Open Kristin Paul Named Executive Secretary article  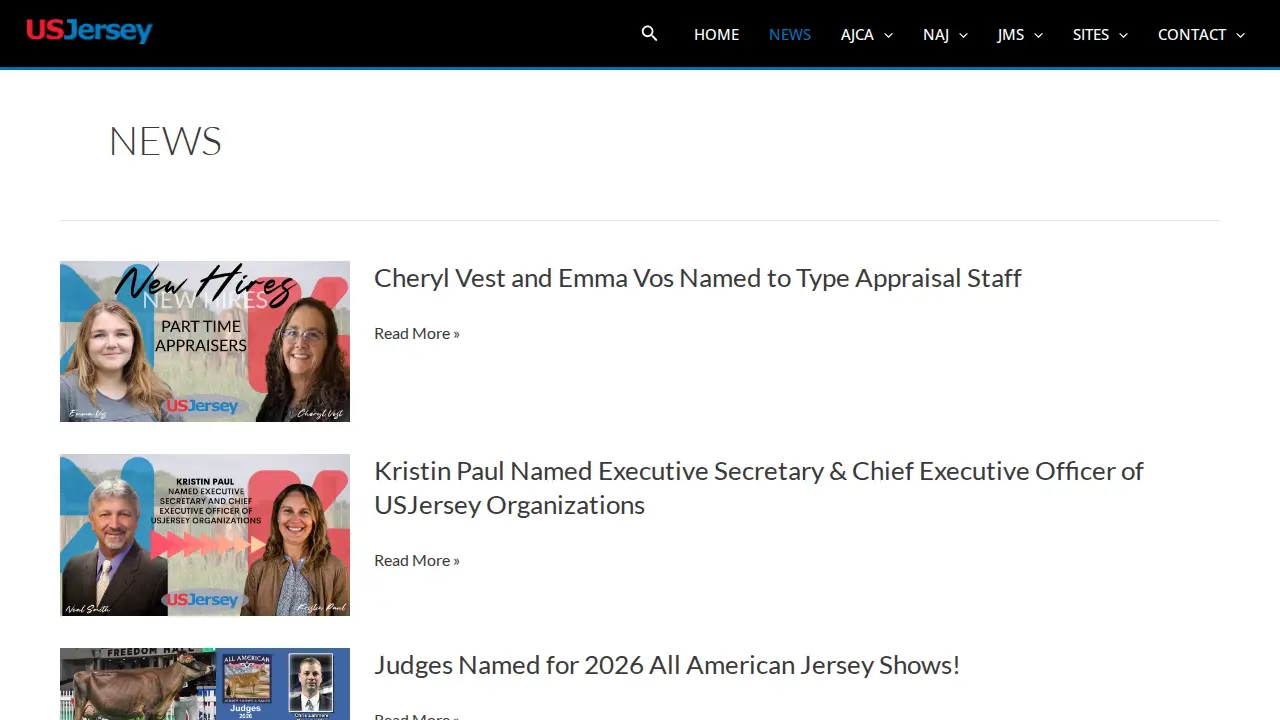point(759,488)
